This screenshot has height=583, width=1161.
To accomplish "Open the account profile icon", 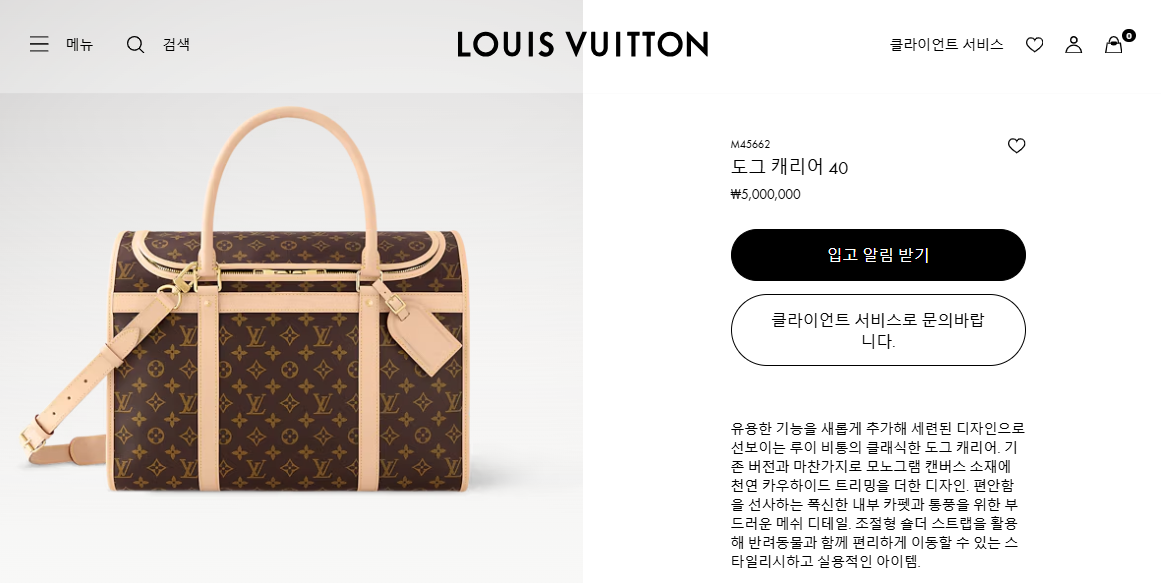I will coord(1074,45).
